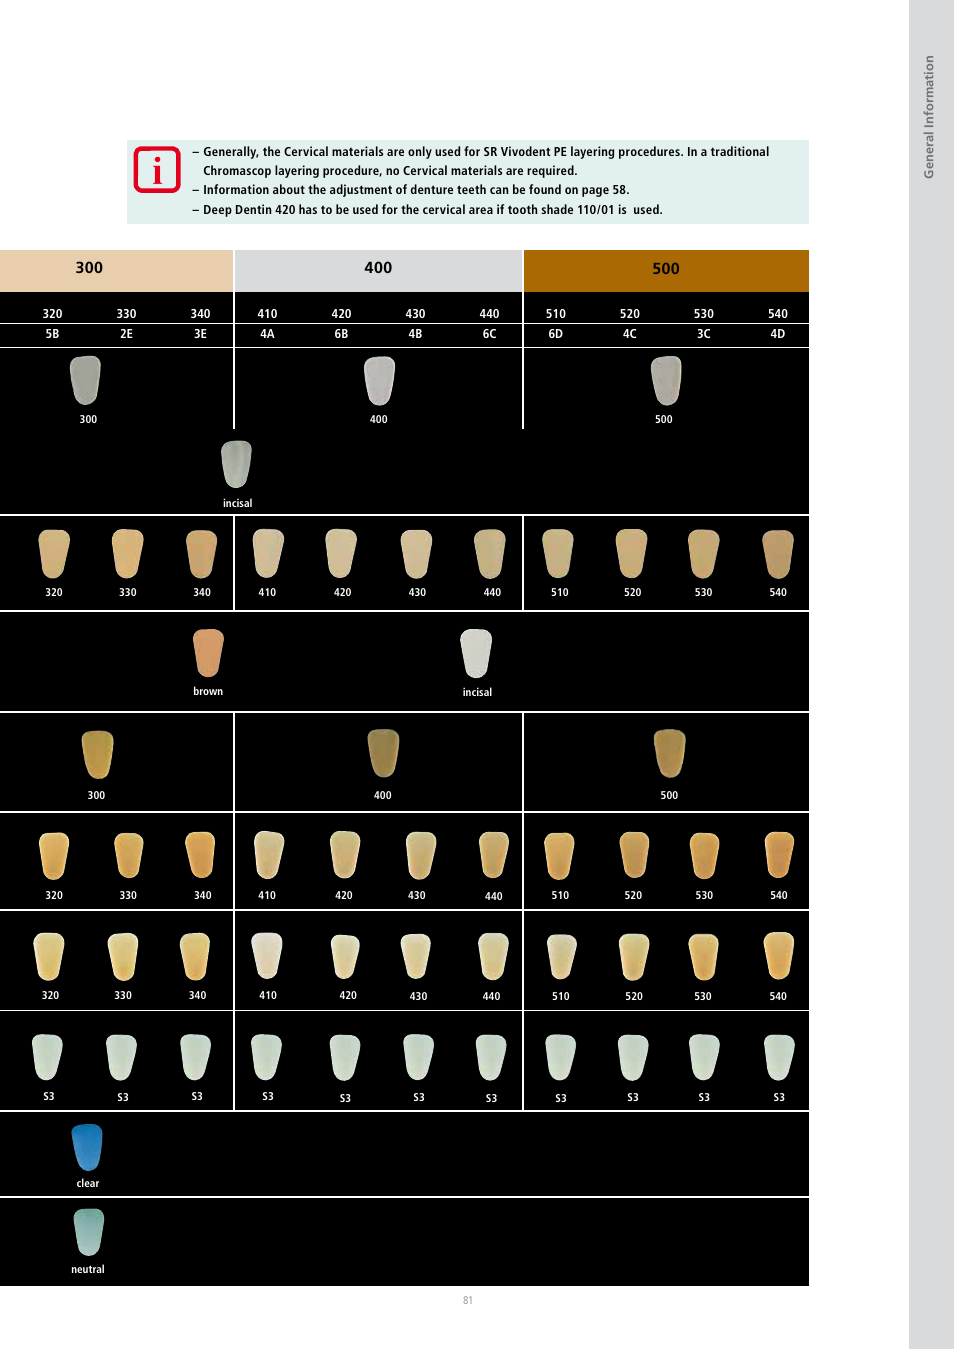
Task: Click shade code 6C
Action: (489, 334)
